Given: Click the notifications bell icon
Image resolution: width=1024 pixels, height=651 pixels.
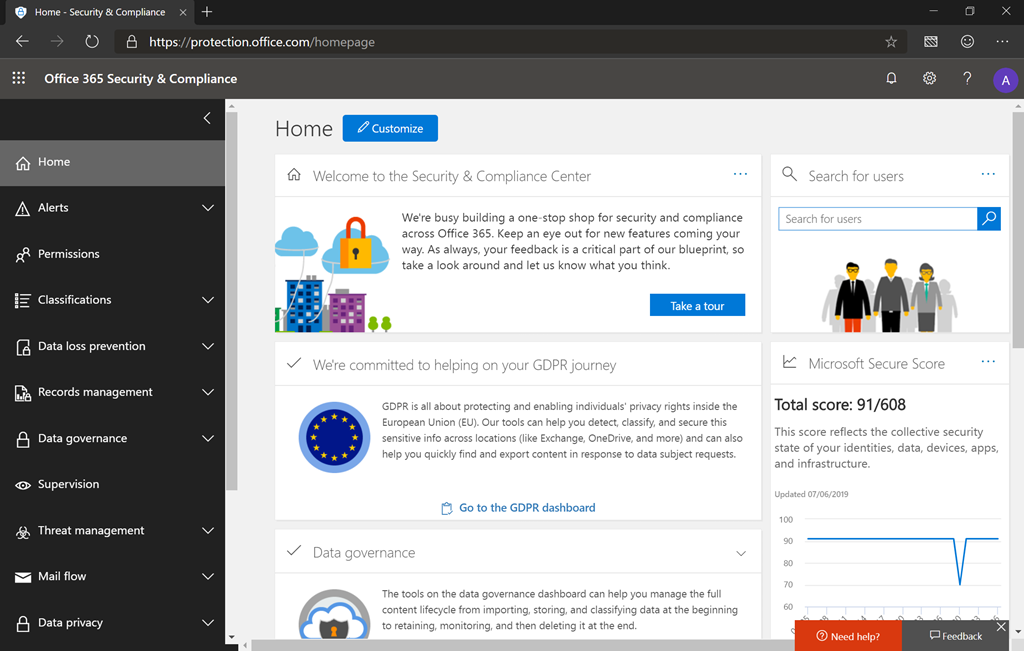Looking at the screenshot, I should (891, 78).
